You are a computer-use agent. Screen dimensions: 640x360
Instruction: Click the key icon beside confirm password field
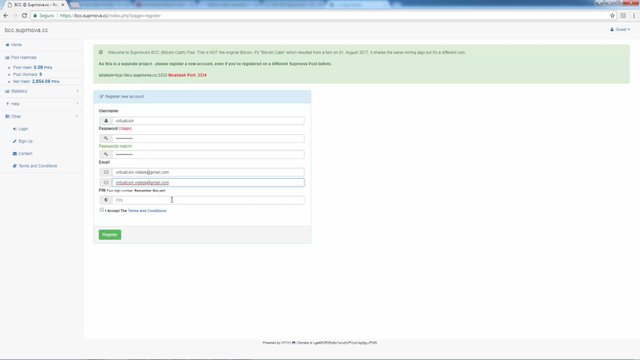pos(106,154)
